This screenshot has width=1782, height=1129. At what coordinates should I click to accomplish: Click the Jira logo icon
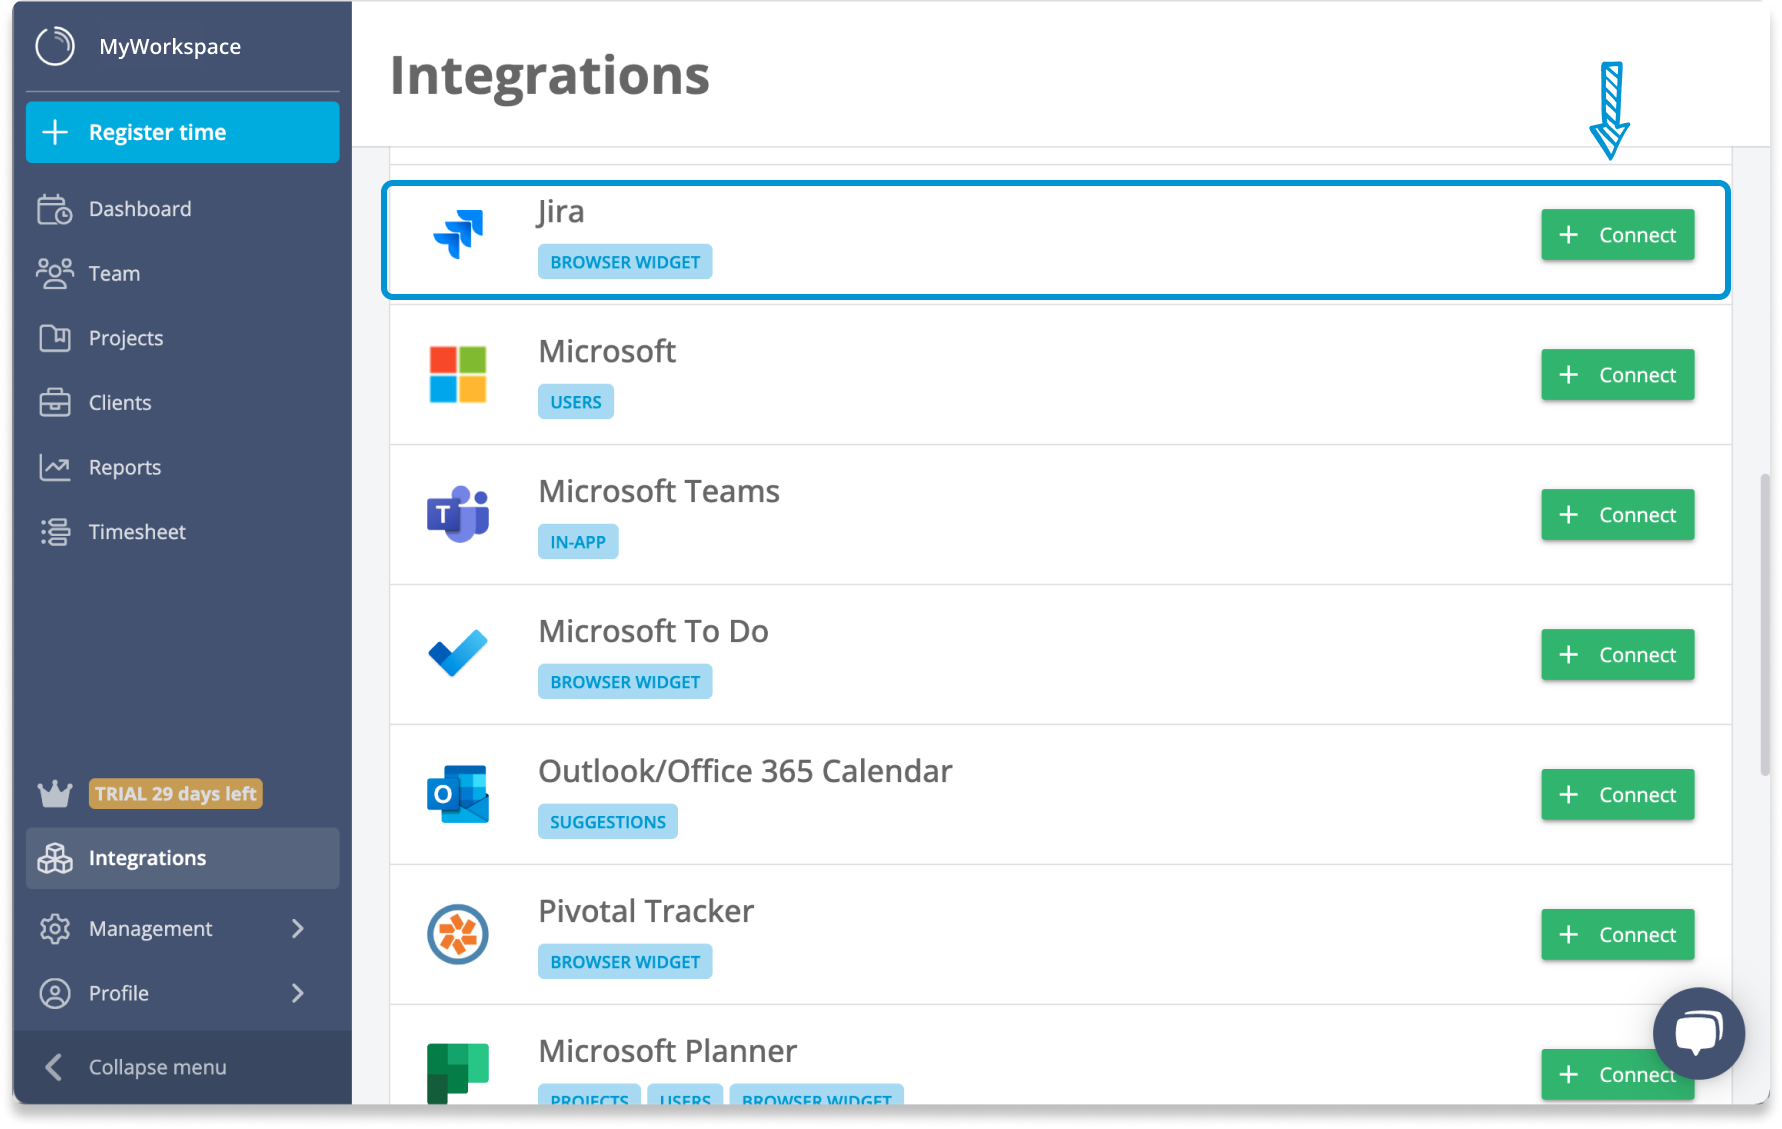458,234
